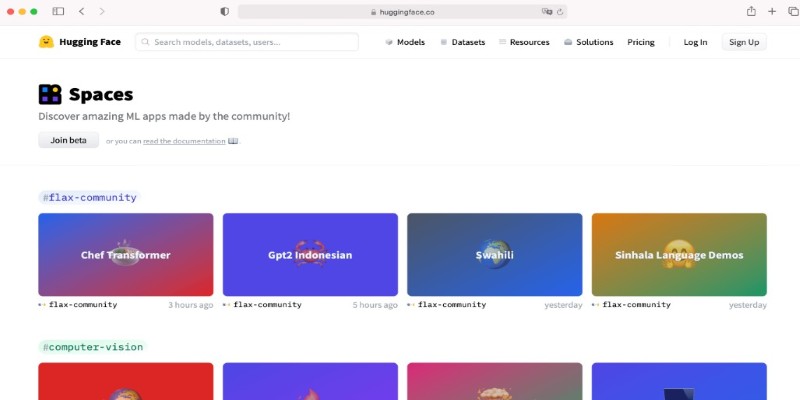Click the Hugging Face emoji logo
Image resolution: width=800 pixels, height=400 pixels.
(46, 42)
